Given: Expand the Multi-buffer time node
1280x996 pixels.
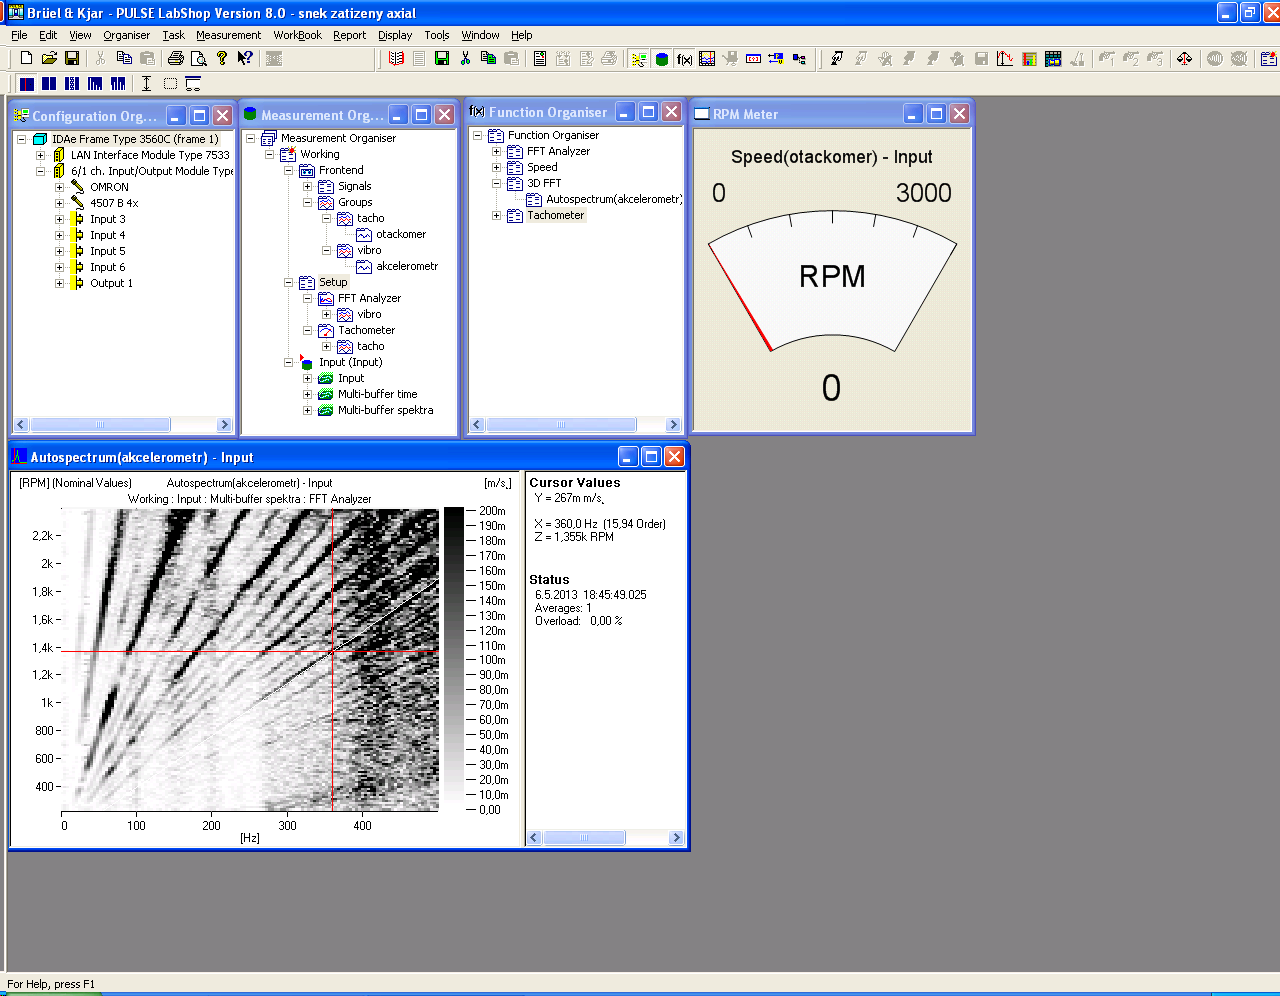Looking at the screenshot, I should pos(307,394).
